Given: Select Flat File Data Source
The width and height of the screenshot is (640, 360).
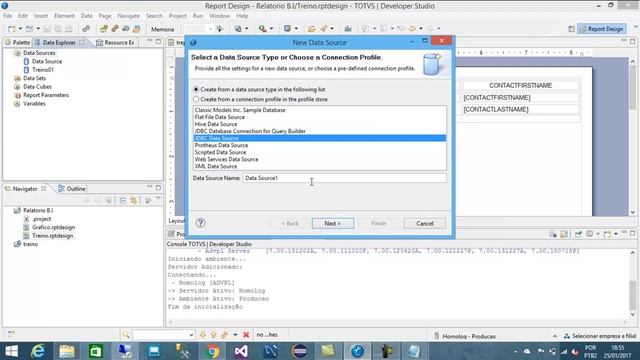Looking at the screenshot, I should [320, 117].
